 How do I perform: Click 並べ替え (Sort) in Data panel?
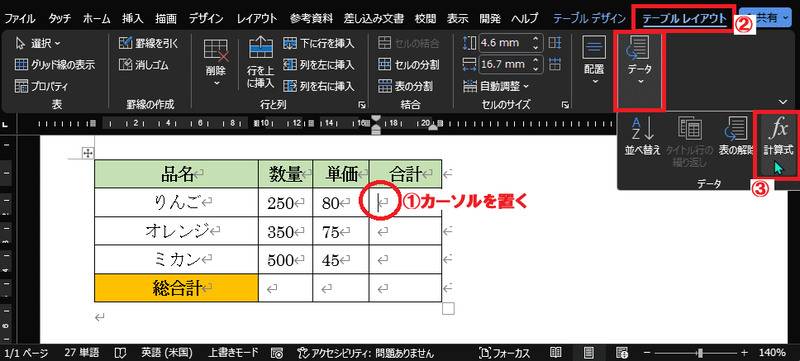(643, 136)
